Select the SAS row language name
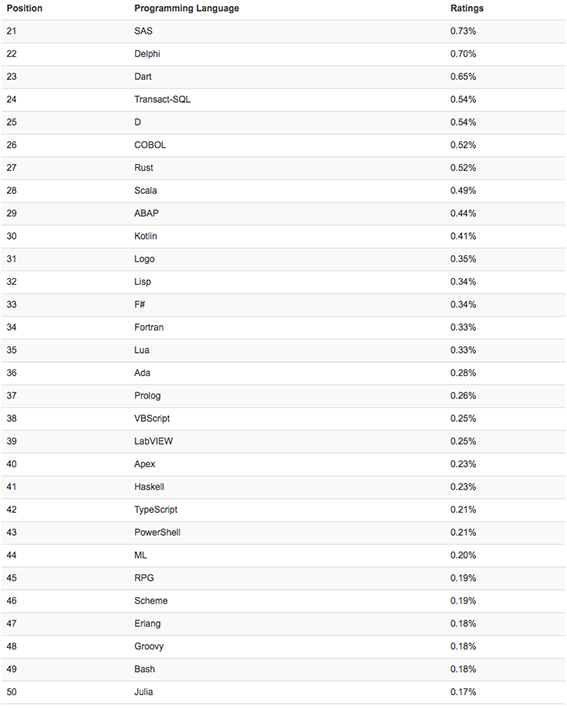The height and width of the screenshot is (708, 567). coord(143,31)
